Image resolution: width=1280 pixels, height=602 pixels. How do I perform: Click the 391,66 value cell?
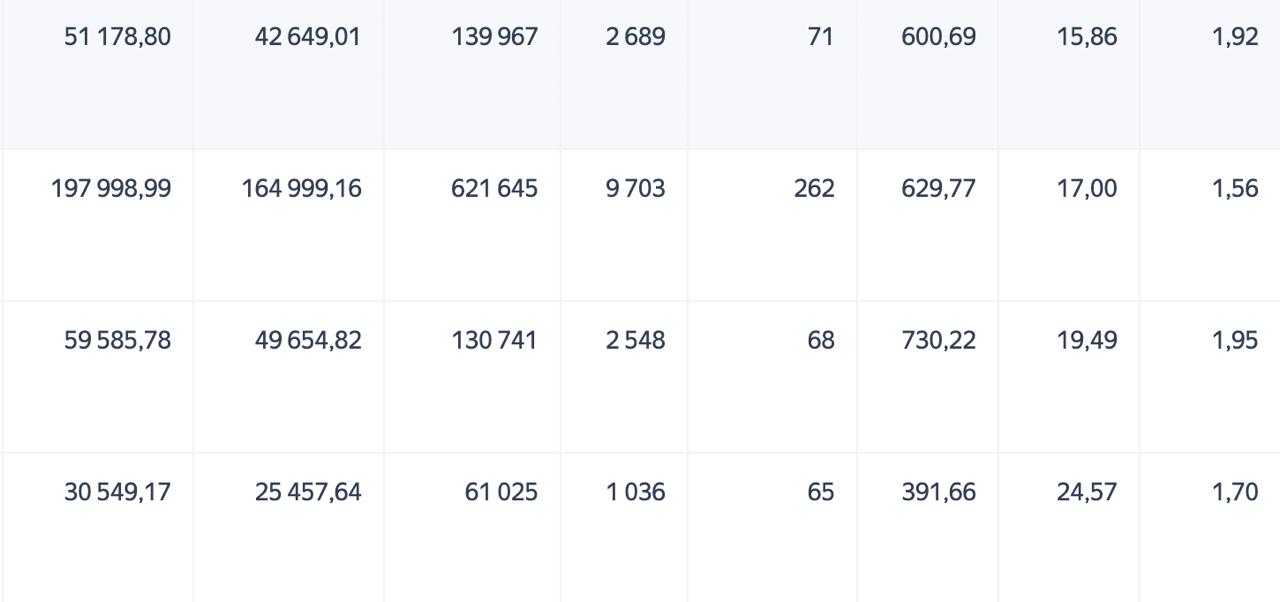938,493
